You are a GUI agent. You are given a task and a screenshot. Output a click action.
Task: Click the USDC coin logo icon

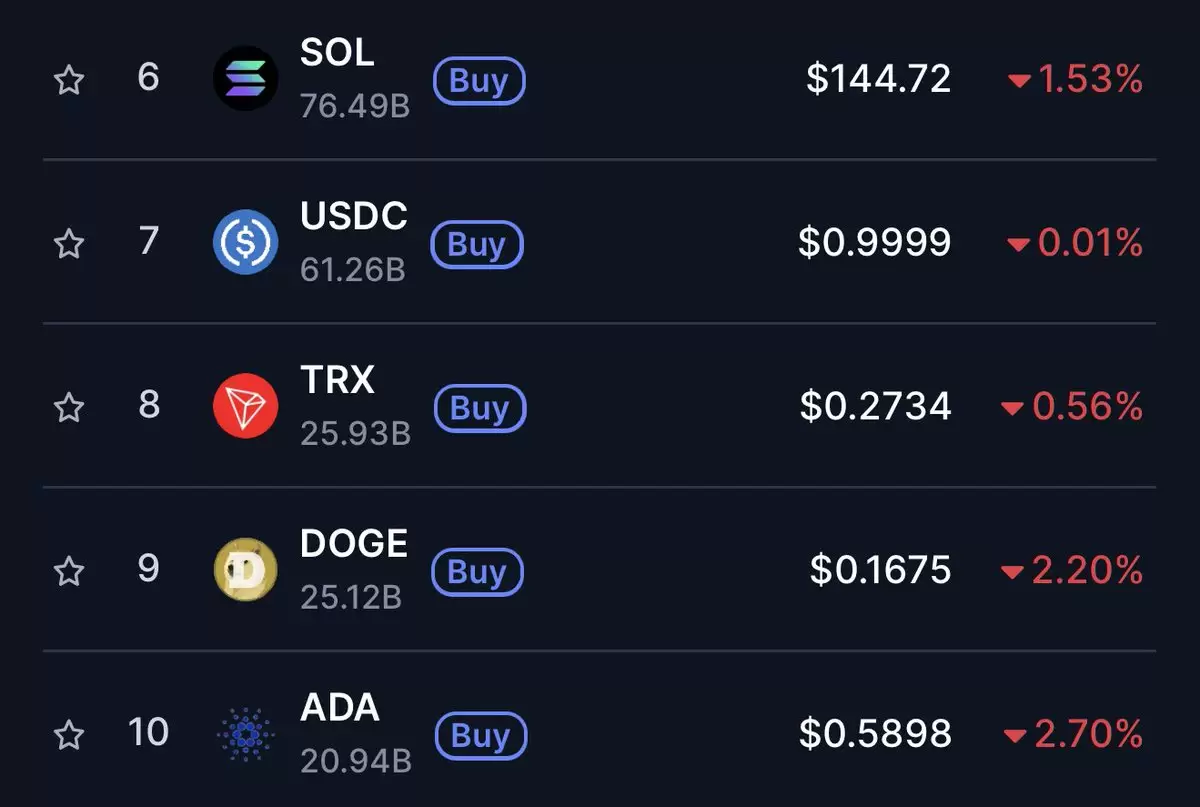click(x=245, y=242)
